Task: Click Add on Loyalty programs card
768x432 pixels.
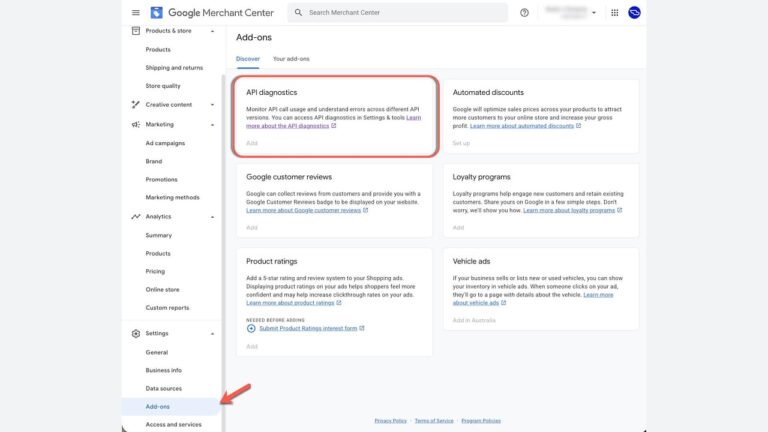Action: coord(458,228)
